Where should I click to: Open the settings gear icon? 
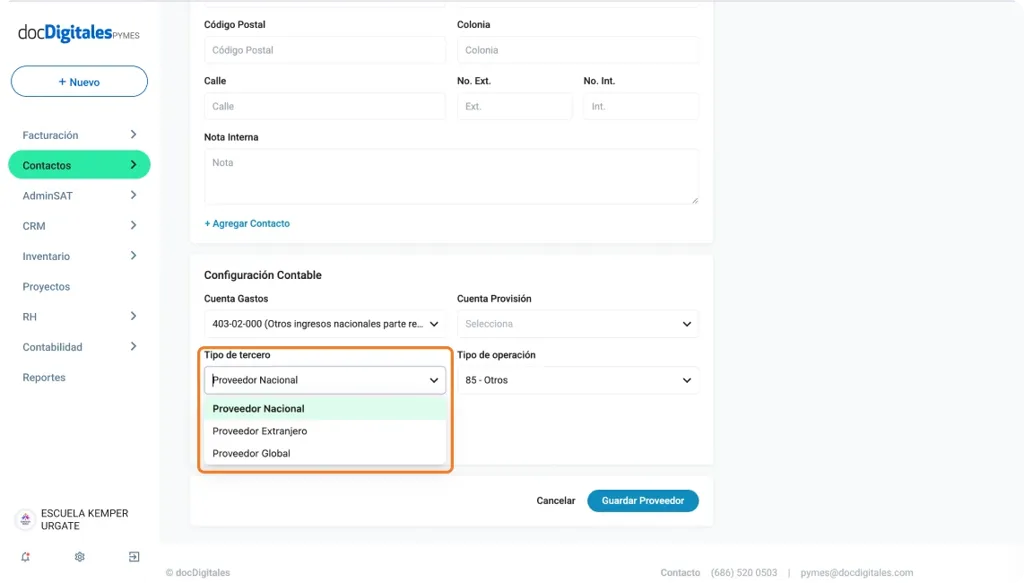(x=80, y=557)
